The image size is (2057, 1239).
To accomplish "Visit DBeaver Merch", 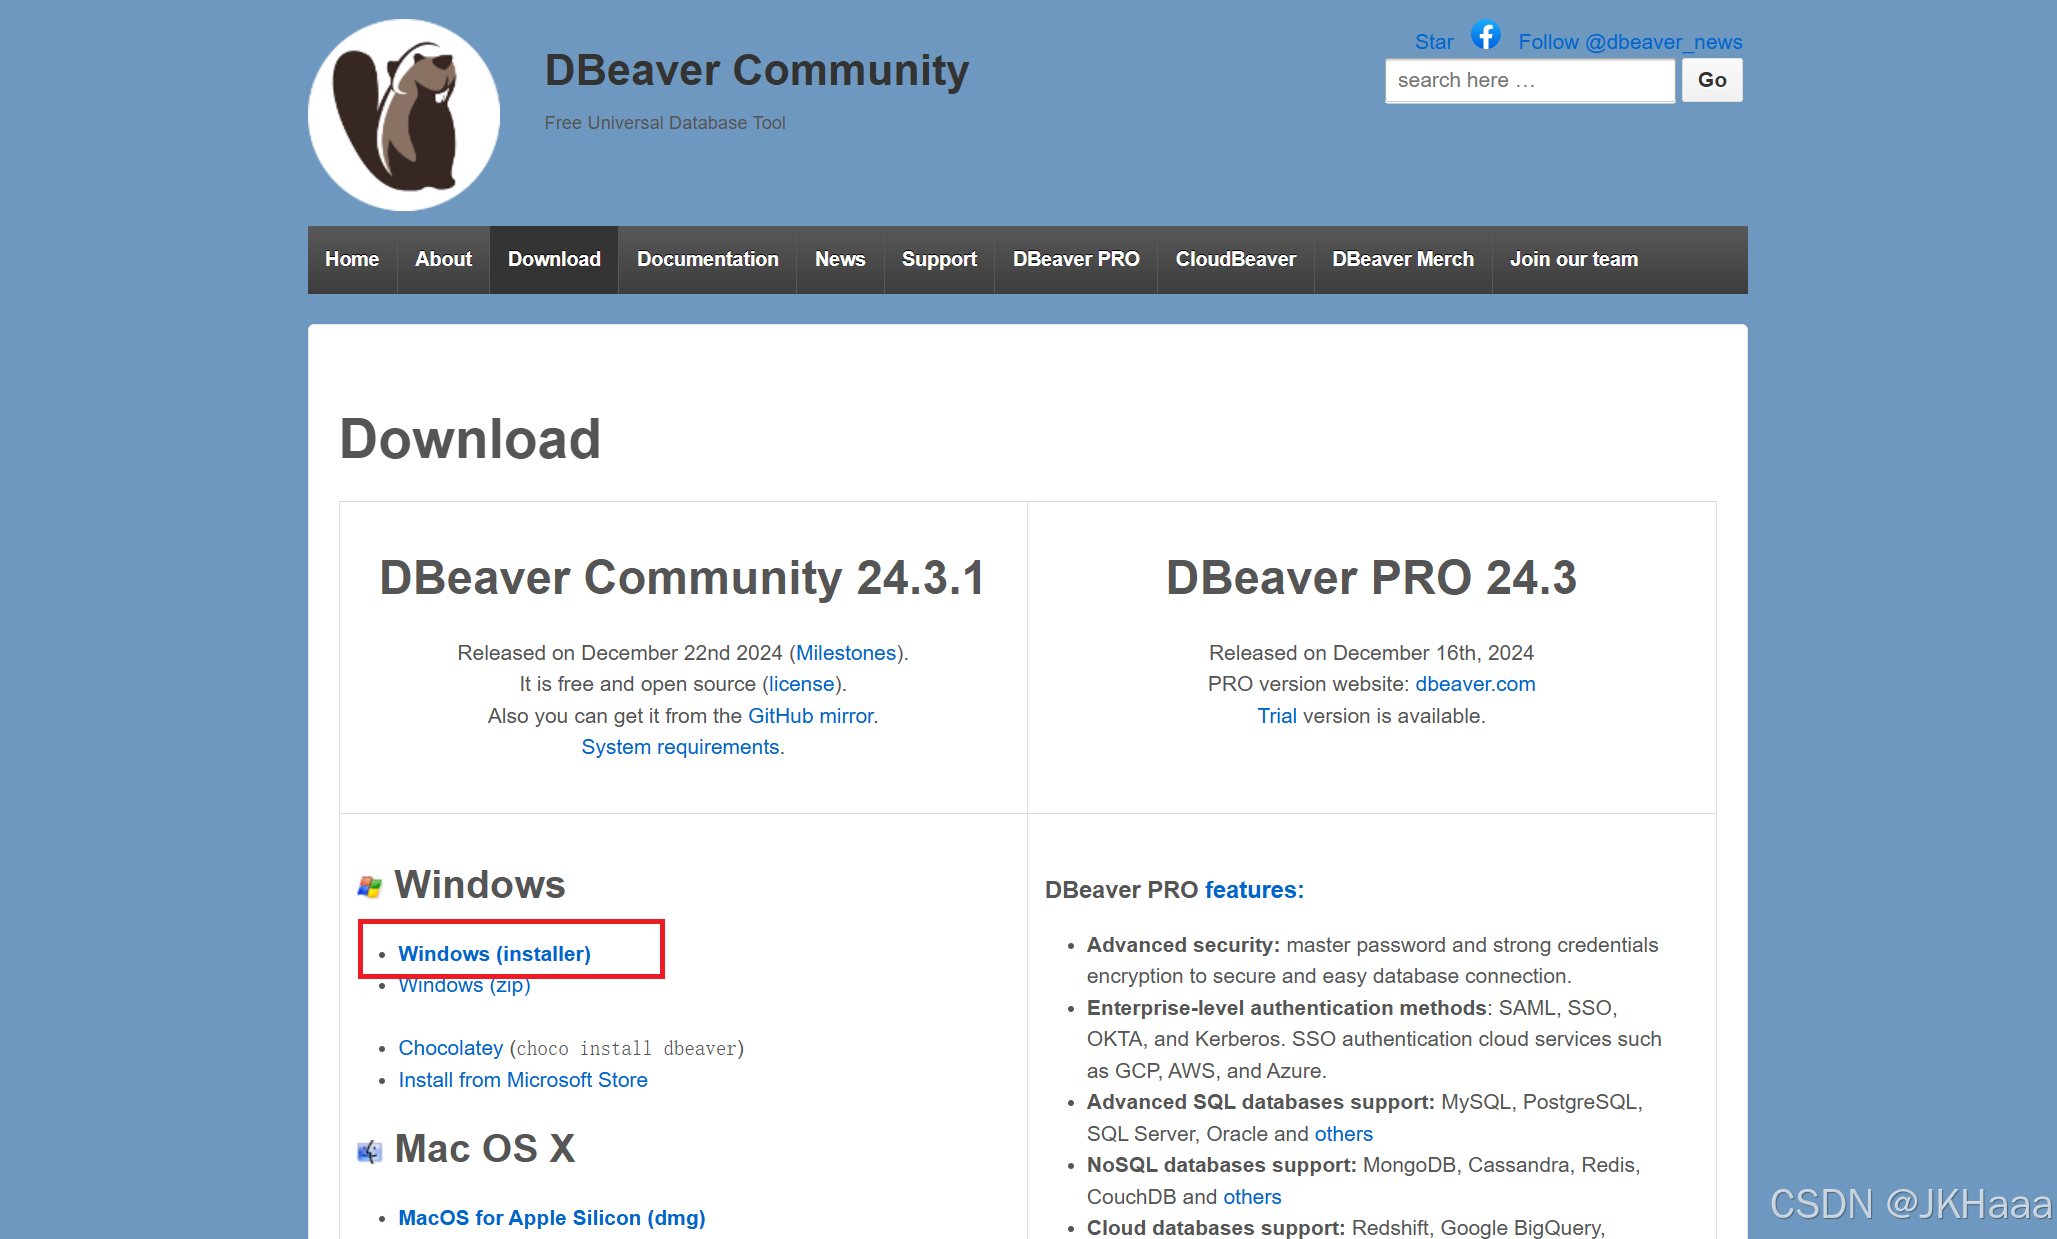I will pyautogui.click(x=1403, y=259).
